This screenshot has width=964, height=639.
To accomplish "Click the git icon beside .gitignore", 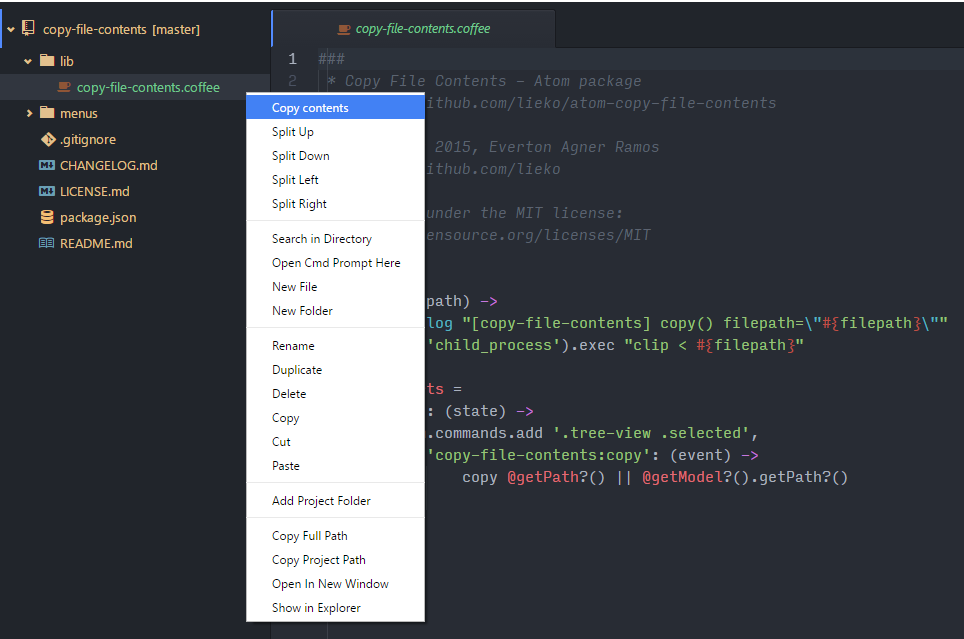I will (48, 140).
